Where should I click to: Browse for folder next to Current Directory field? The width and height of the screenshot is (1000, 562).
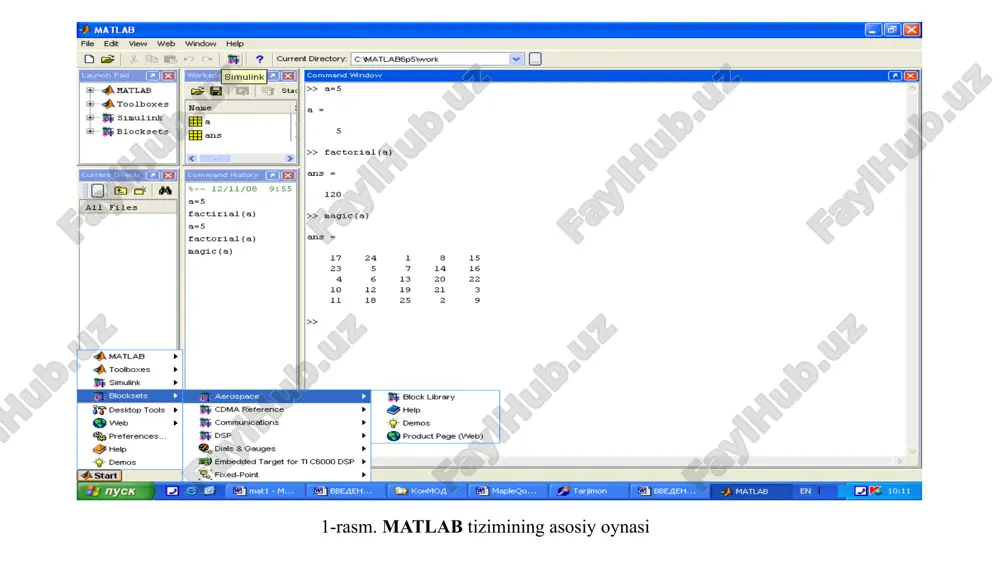535,59
